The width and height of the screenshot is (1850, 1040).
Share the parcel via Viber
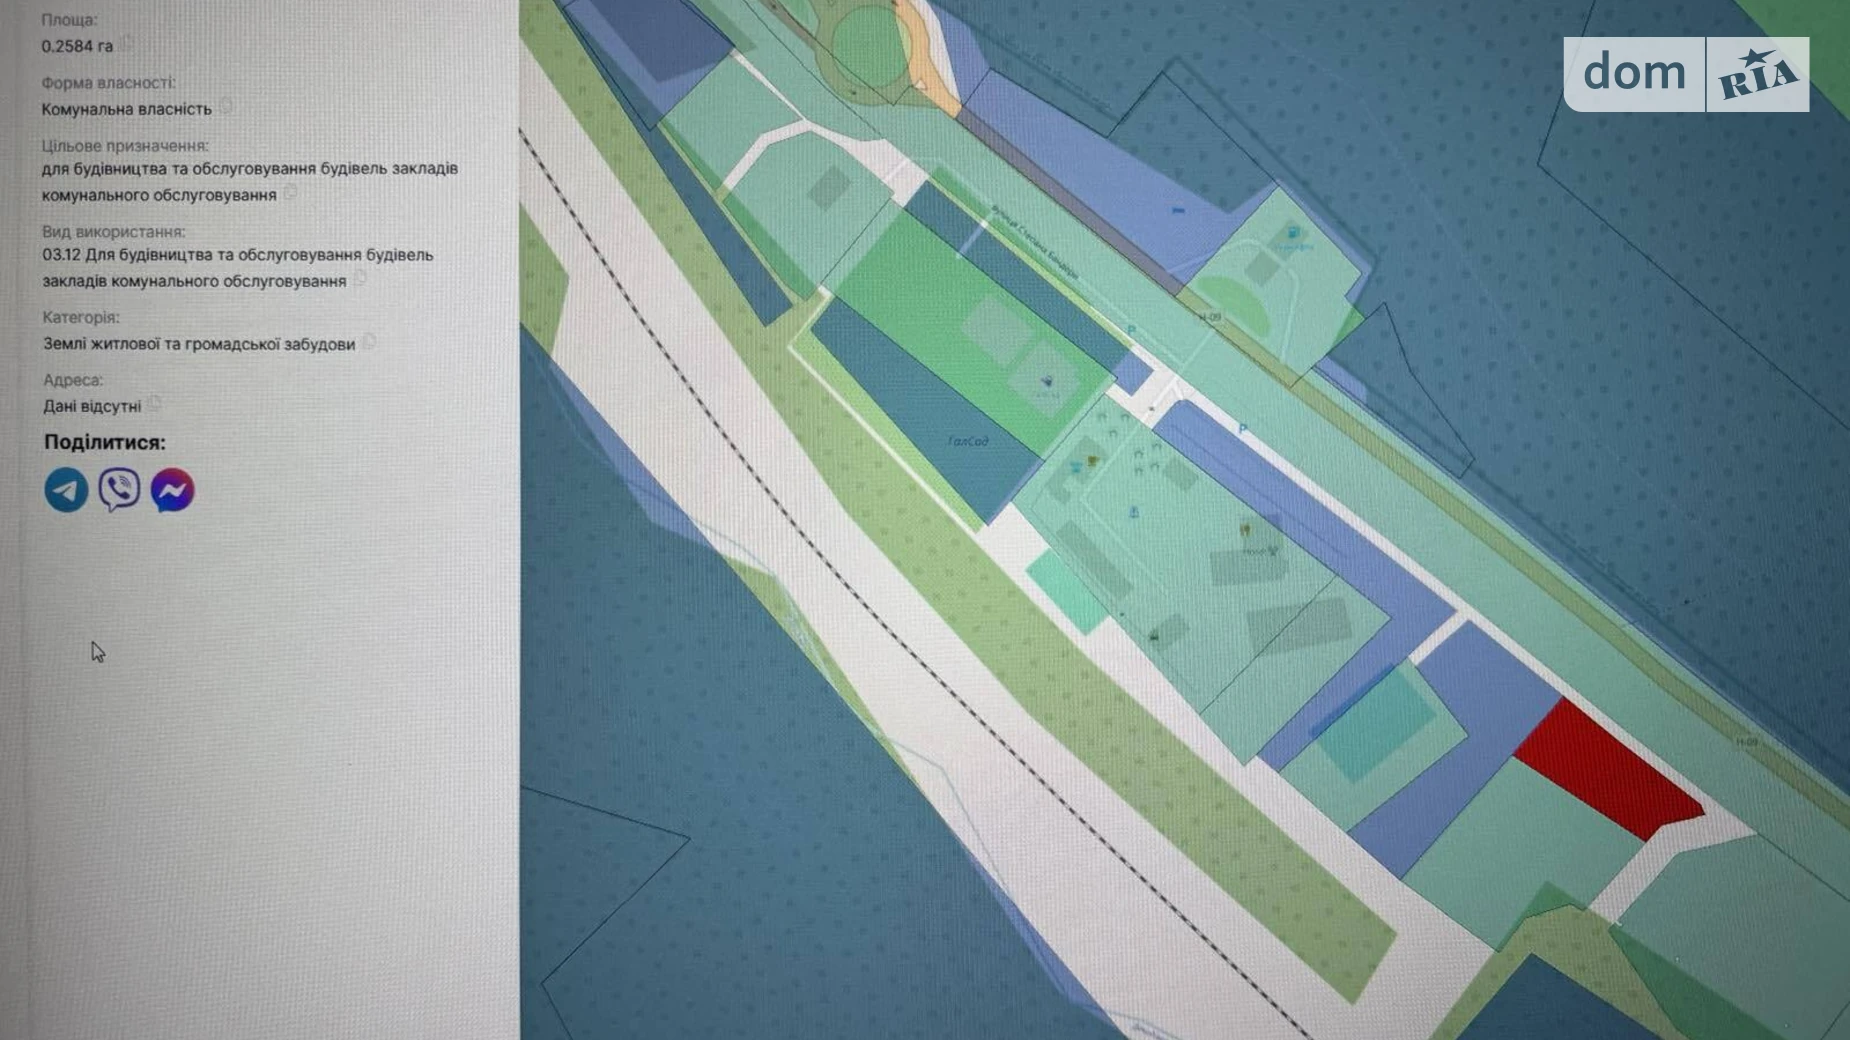[119, 490]
